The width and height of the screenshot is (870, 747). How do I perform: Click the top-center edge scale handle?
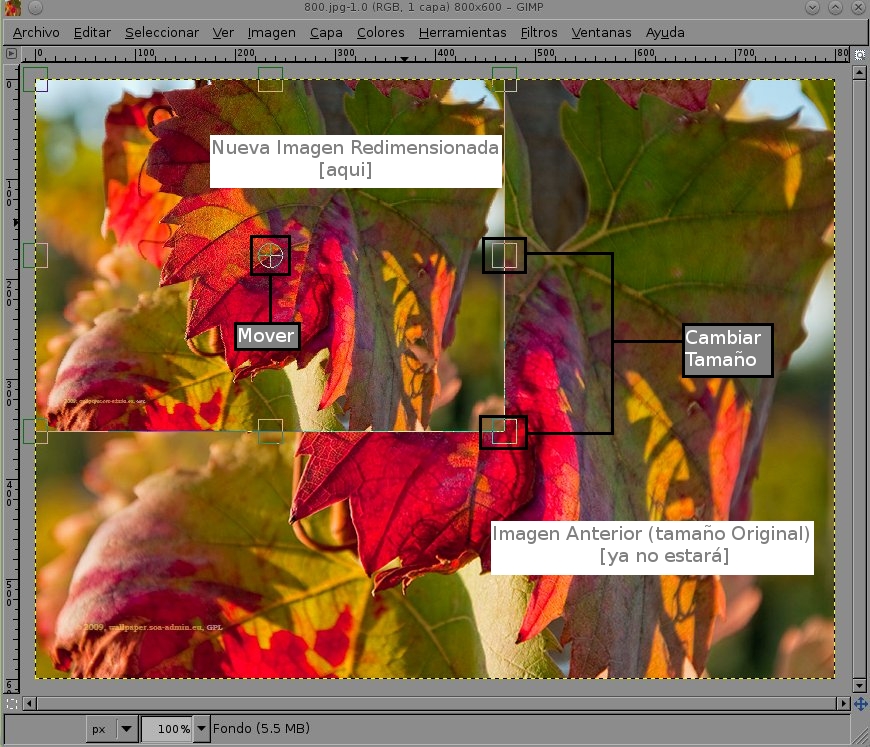point(270,79)
